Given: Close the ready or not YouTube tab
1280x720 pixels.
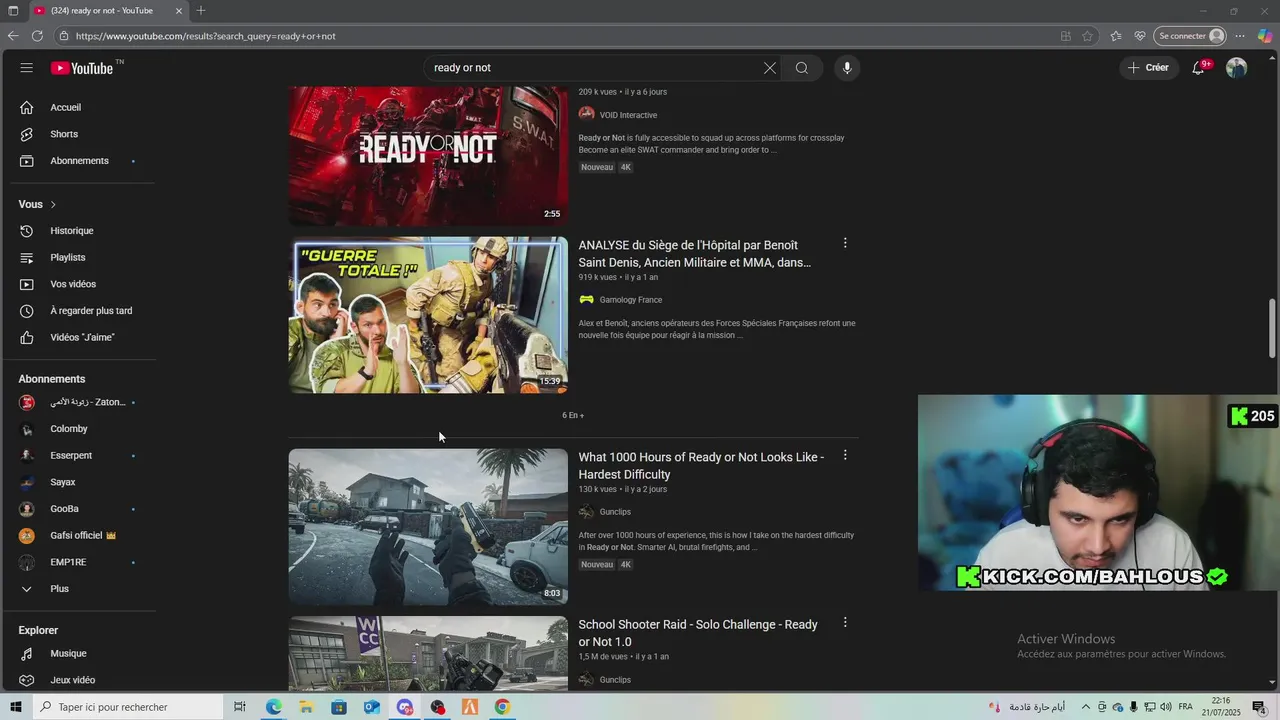Looking at the screenshot, I should pyautogui.click(x=179, y=11).
